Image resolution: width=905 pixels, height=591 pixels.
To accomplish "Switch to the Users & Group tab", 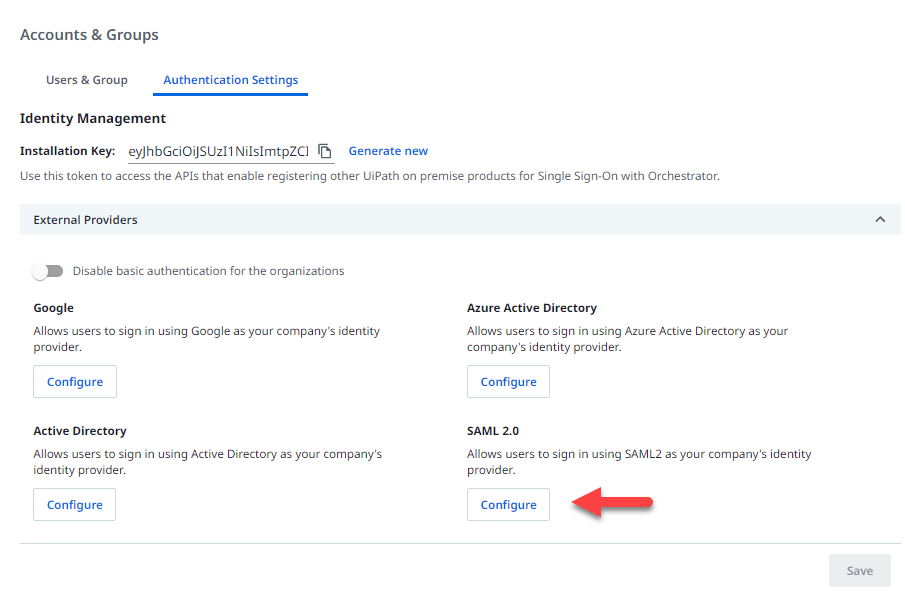I will pos(87,80).
